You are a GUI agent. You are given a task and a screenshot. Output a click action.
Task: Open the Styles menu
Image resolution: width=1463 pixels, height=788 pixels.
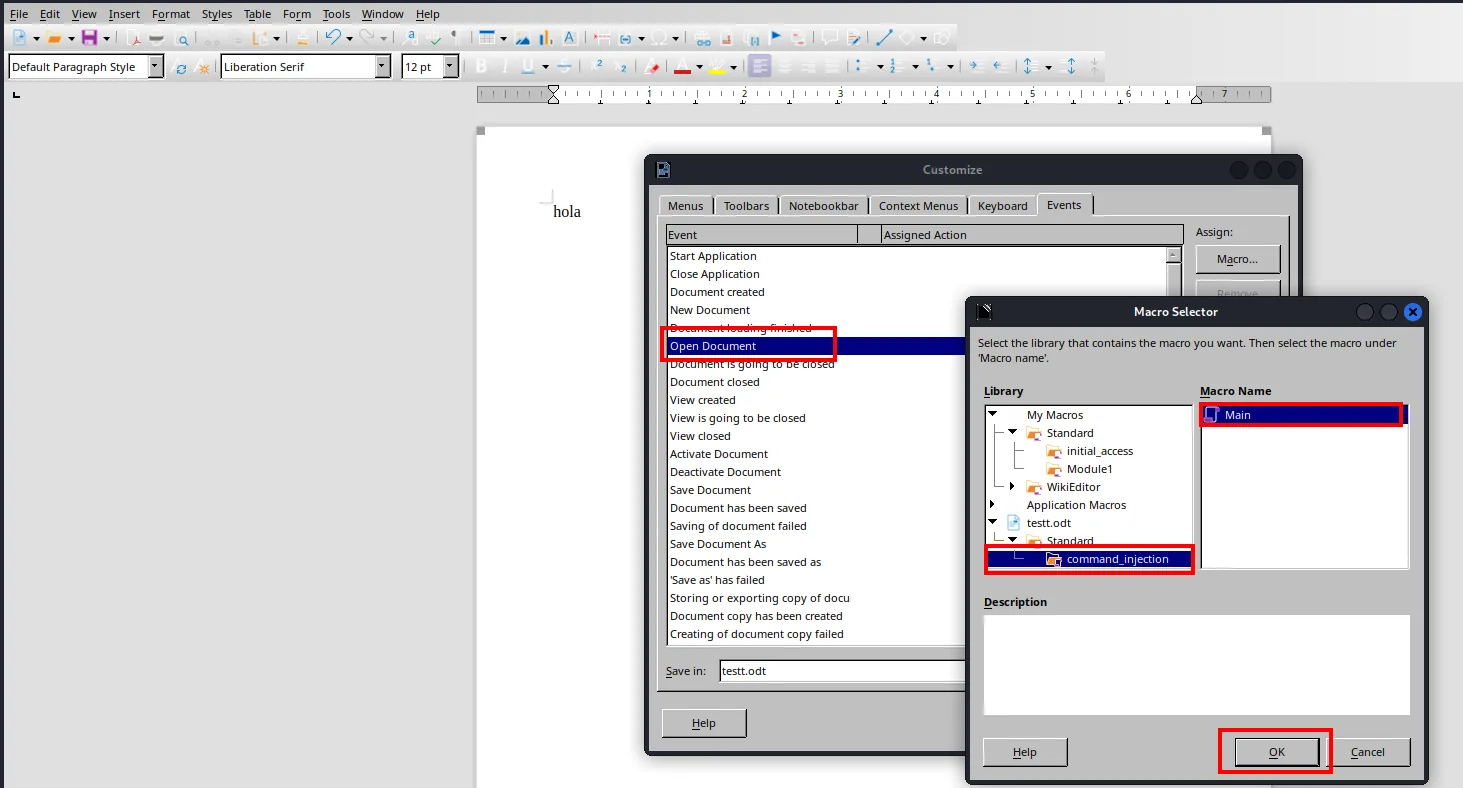click(x=216, y=14)
